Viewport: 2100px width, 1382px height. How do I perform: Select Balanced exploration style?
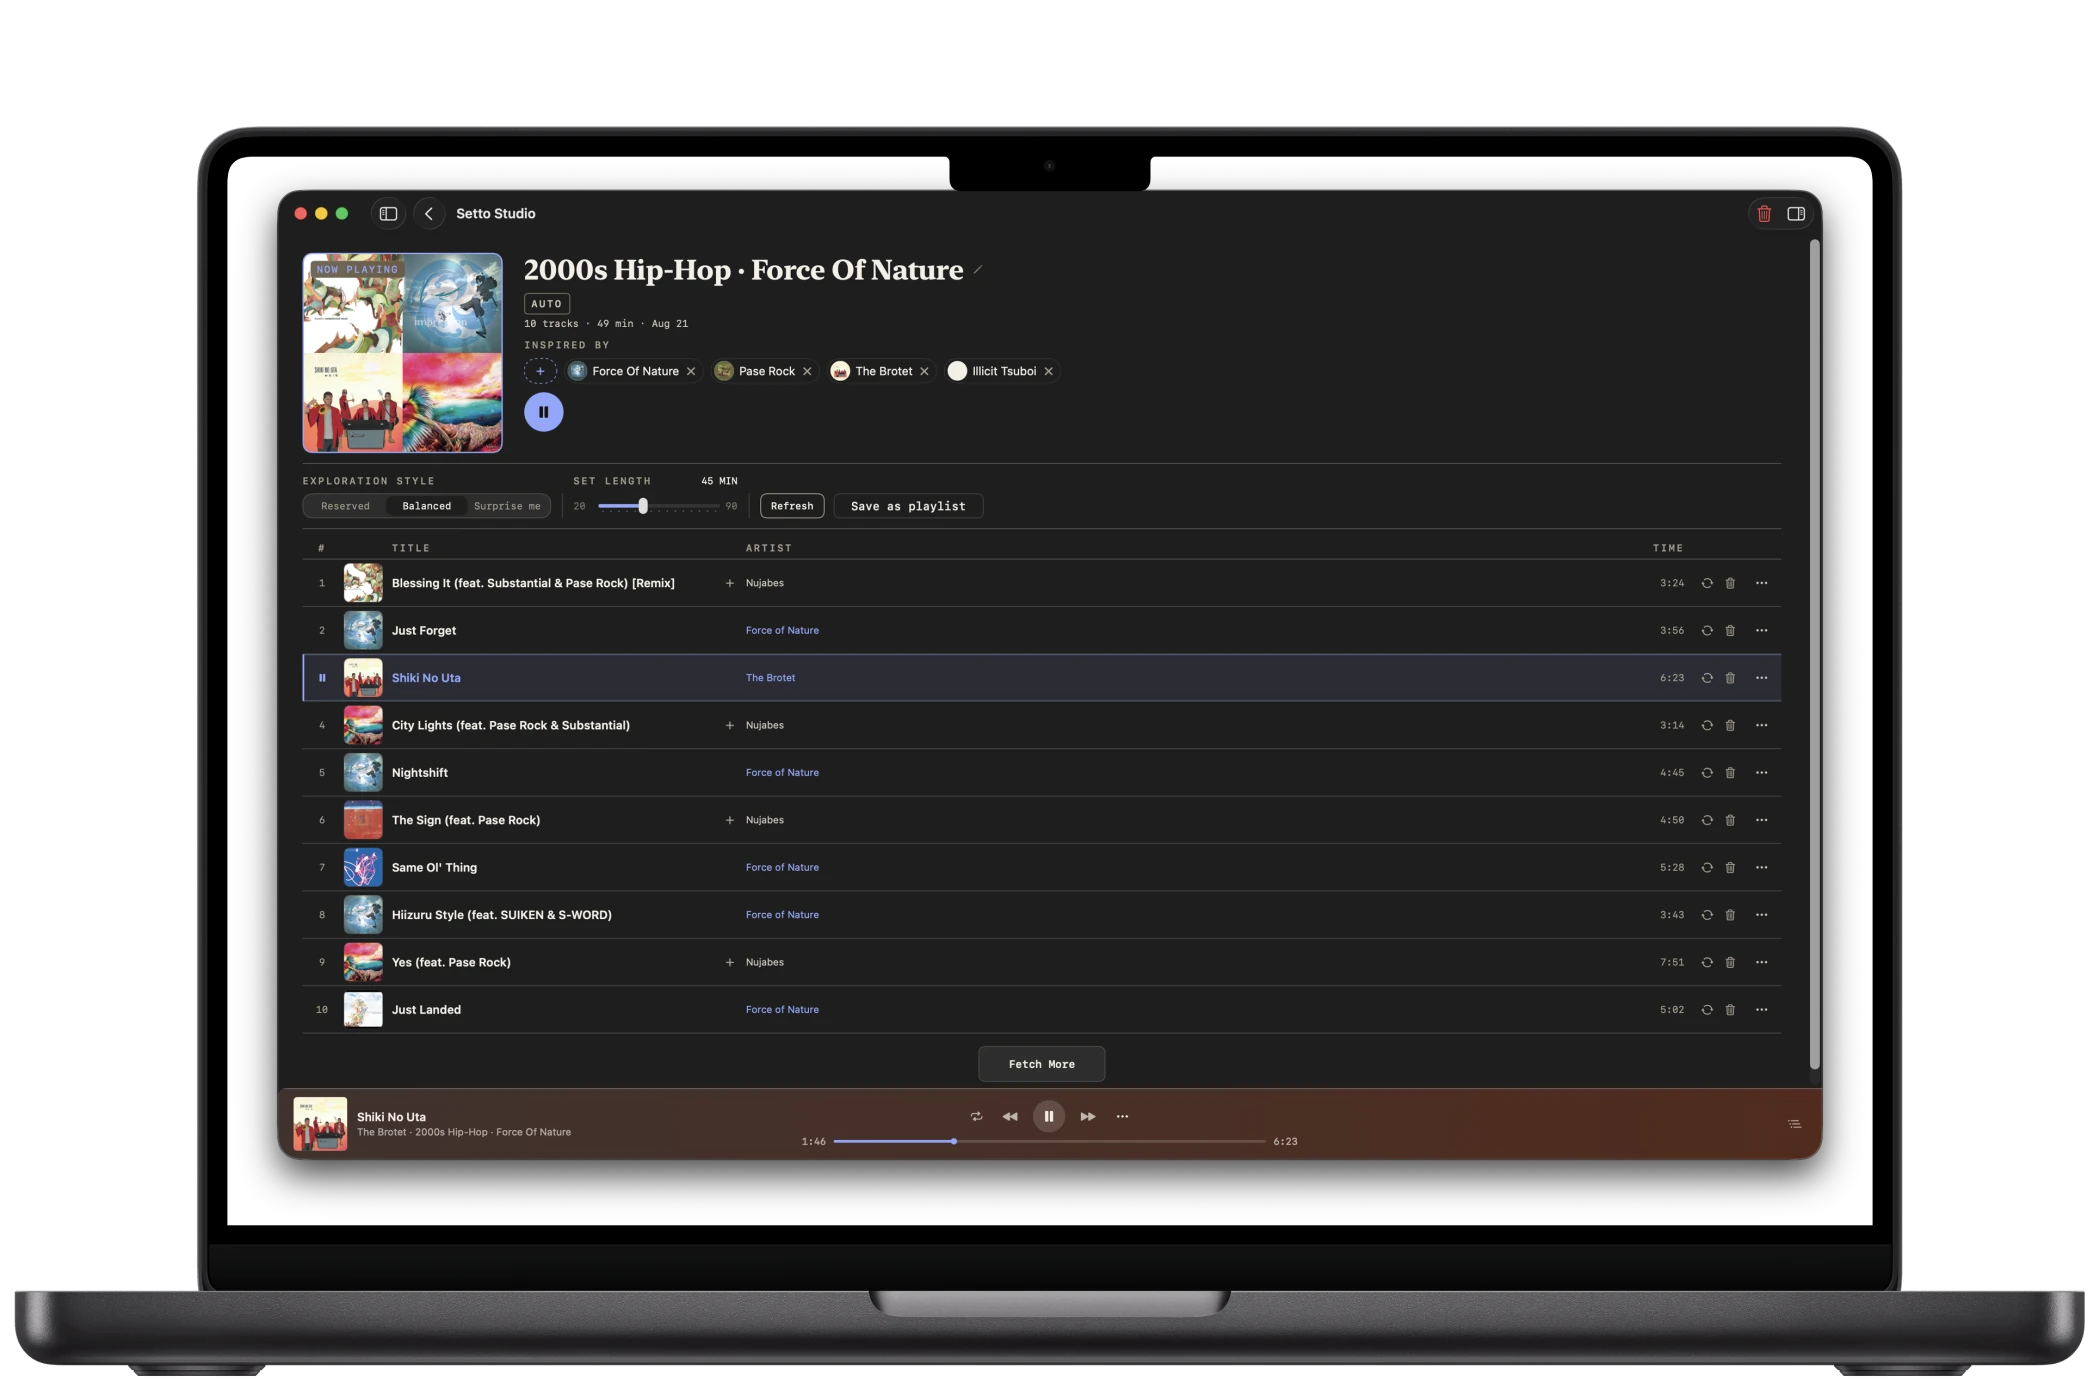[x=427, y=506]
